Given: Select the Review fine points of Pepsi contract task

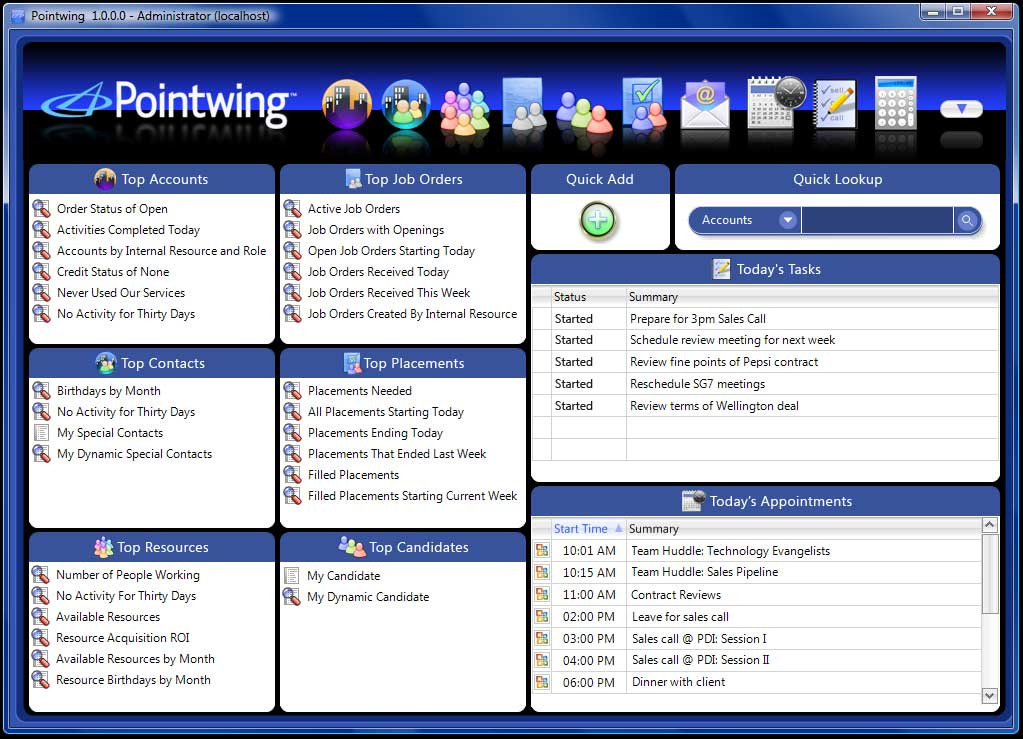Looking at the screenshot, I should pyautogui.click(x=724, y=362).
